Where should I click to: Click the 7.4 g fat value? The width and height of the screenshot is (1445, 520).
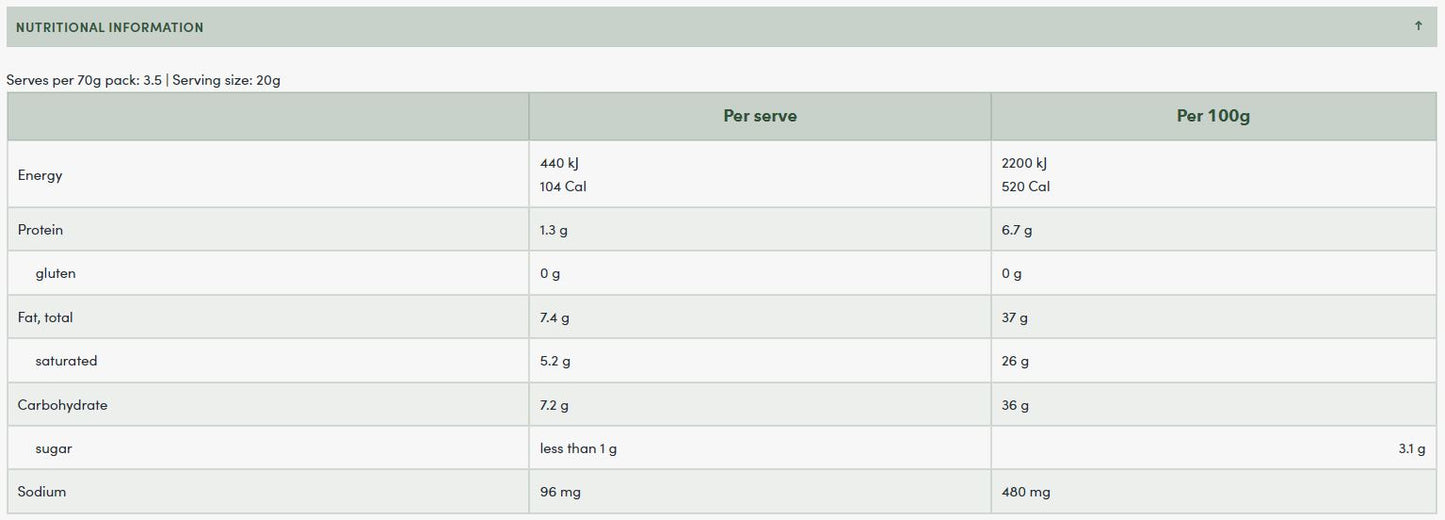[x=554, y=317]
